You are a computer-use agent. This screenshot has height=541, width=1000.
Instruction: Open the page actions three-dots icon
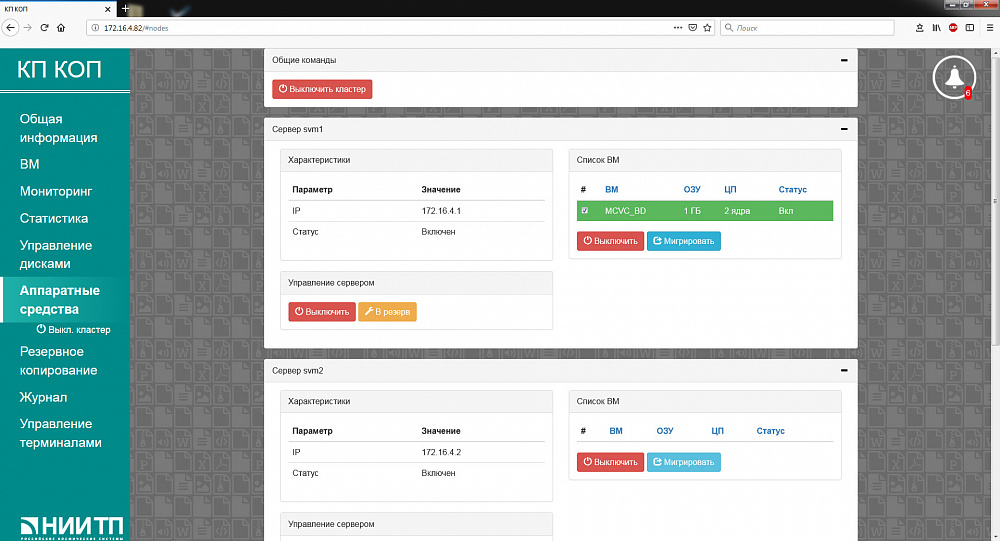[x=677, y=27]
